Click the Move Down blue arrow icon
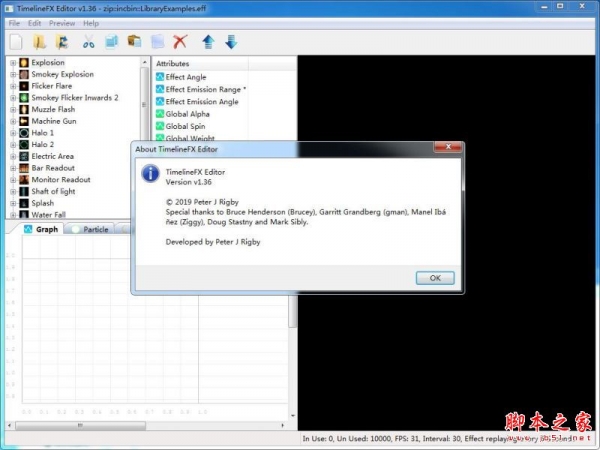Screen dimensions: 600x450 [231, 42]
